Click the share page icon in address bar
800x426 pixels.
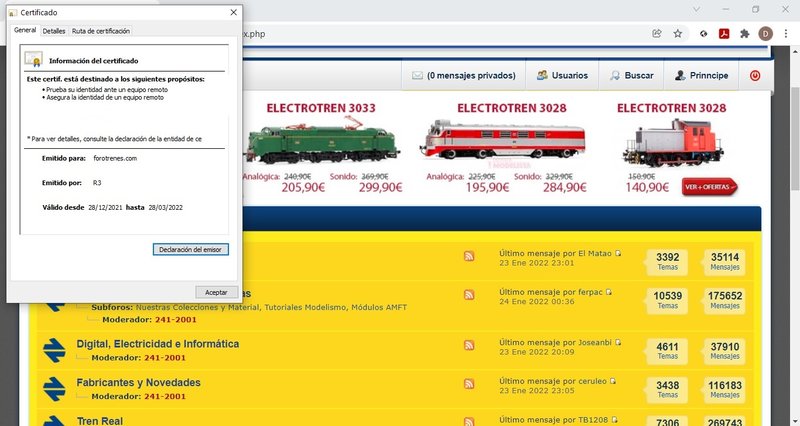(x=657, y=34)
